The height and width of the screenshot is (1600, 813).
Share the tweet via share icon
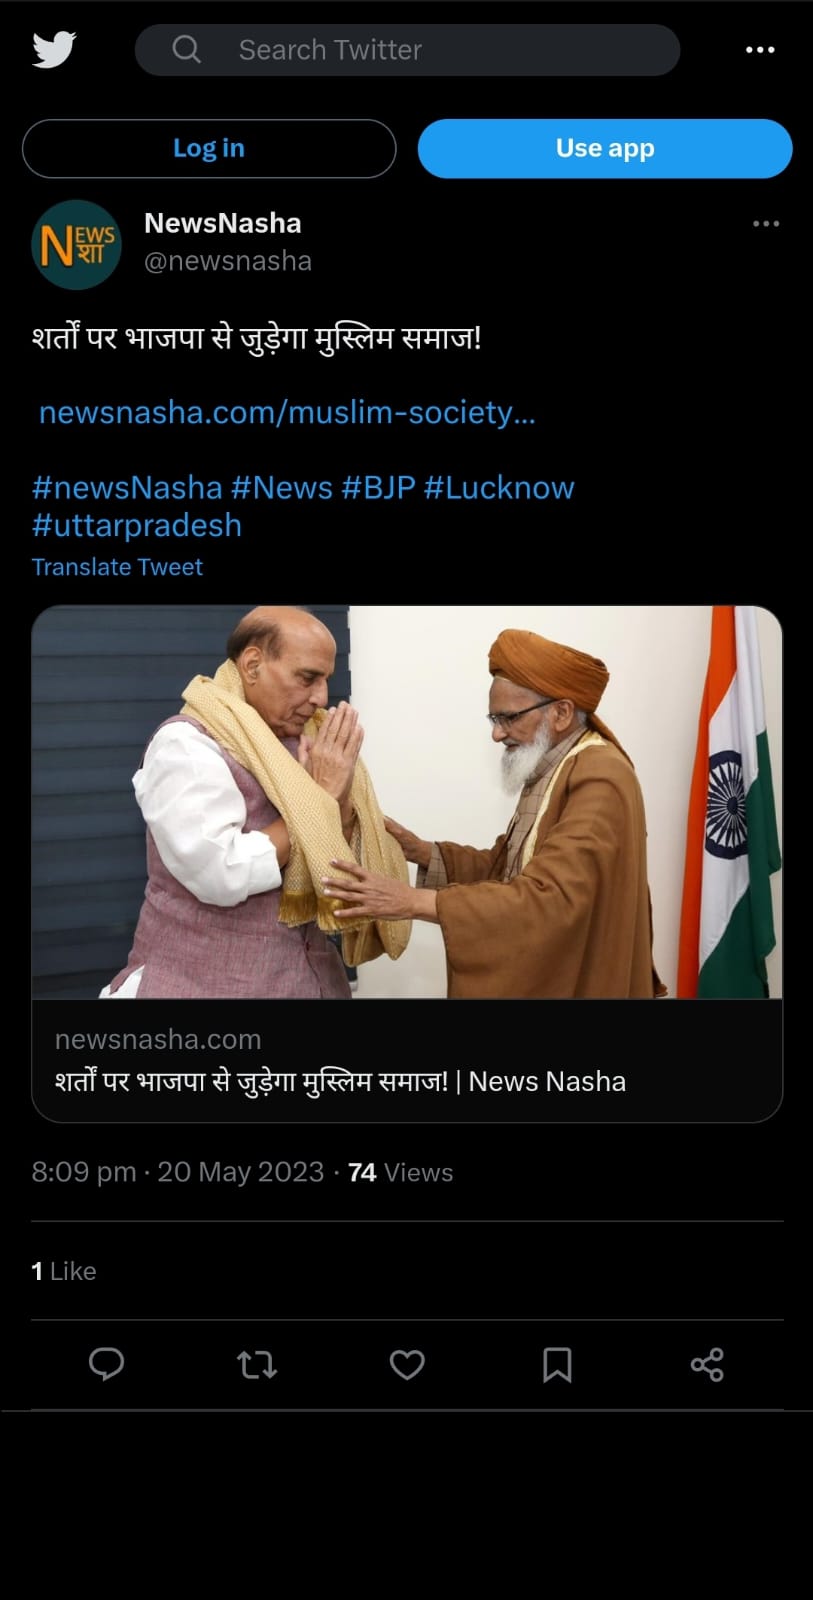(x=707, y=1364)
